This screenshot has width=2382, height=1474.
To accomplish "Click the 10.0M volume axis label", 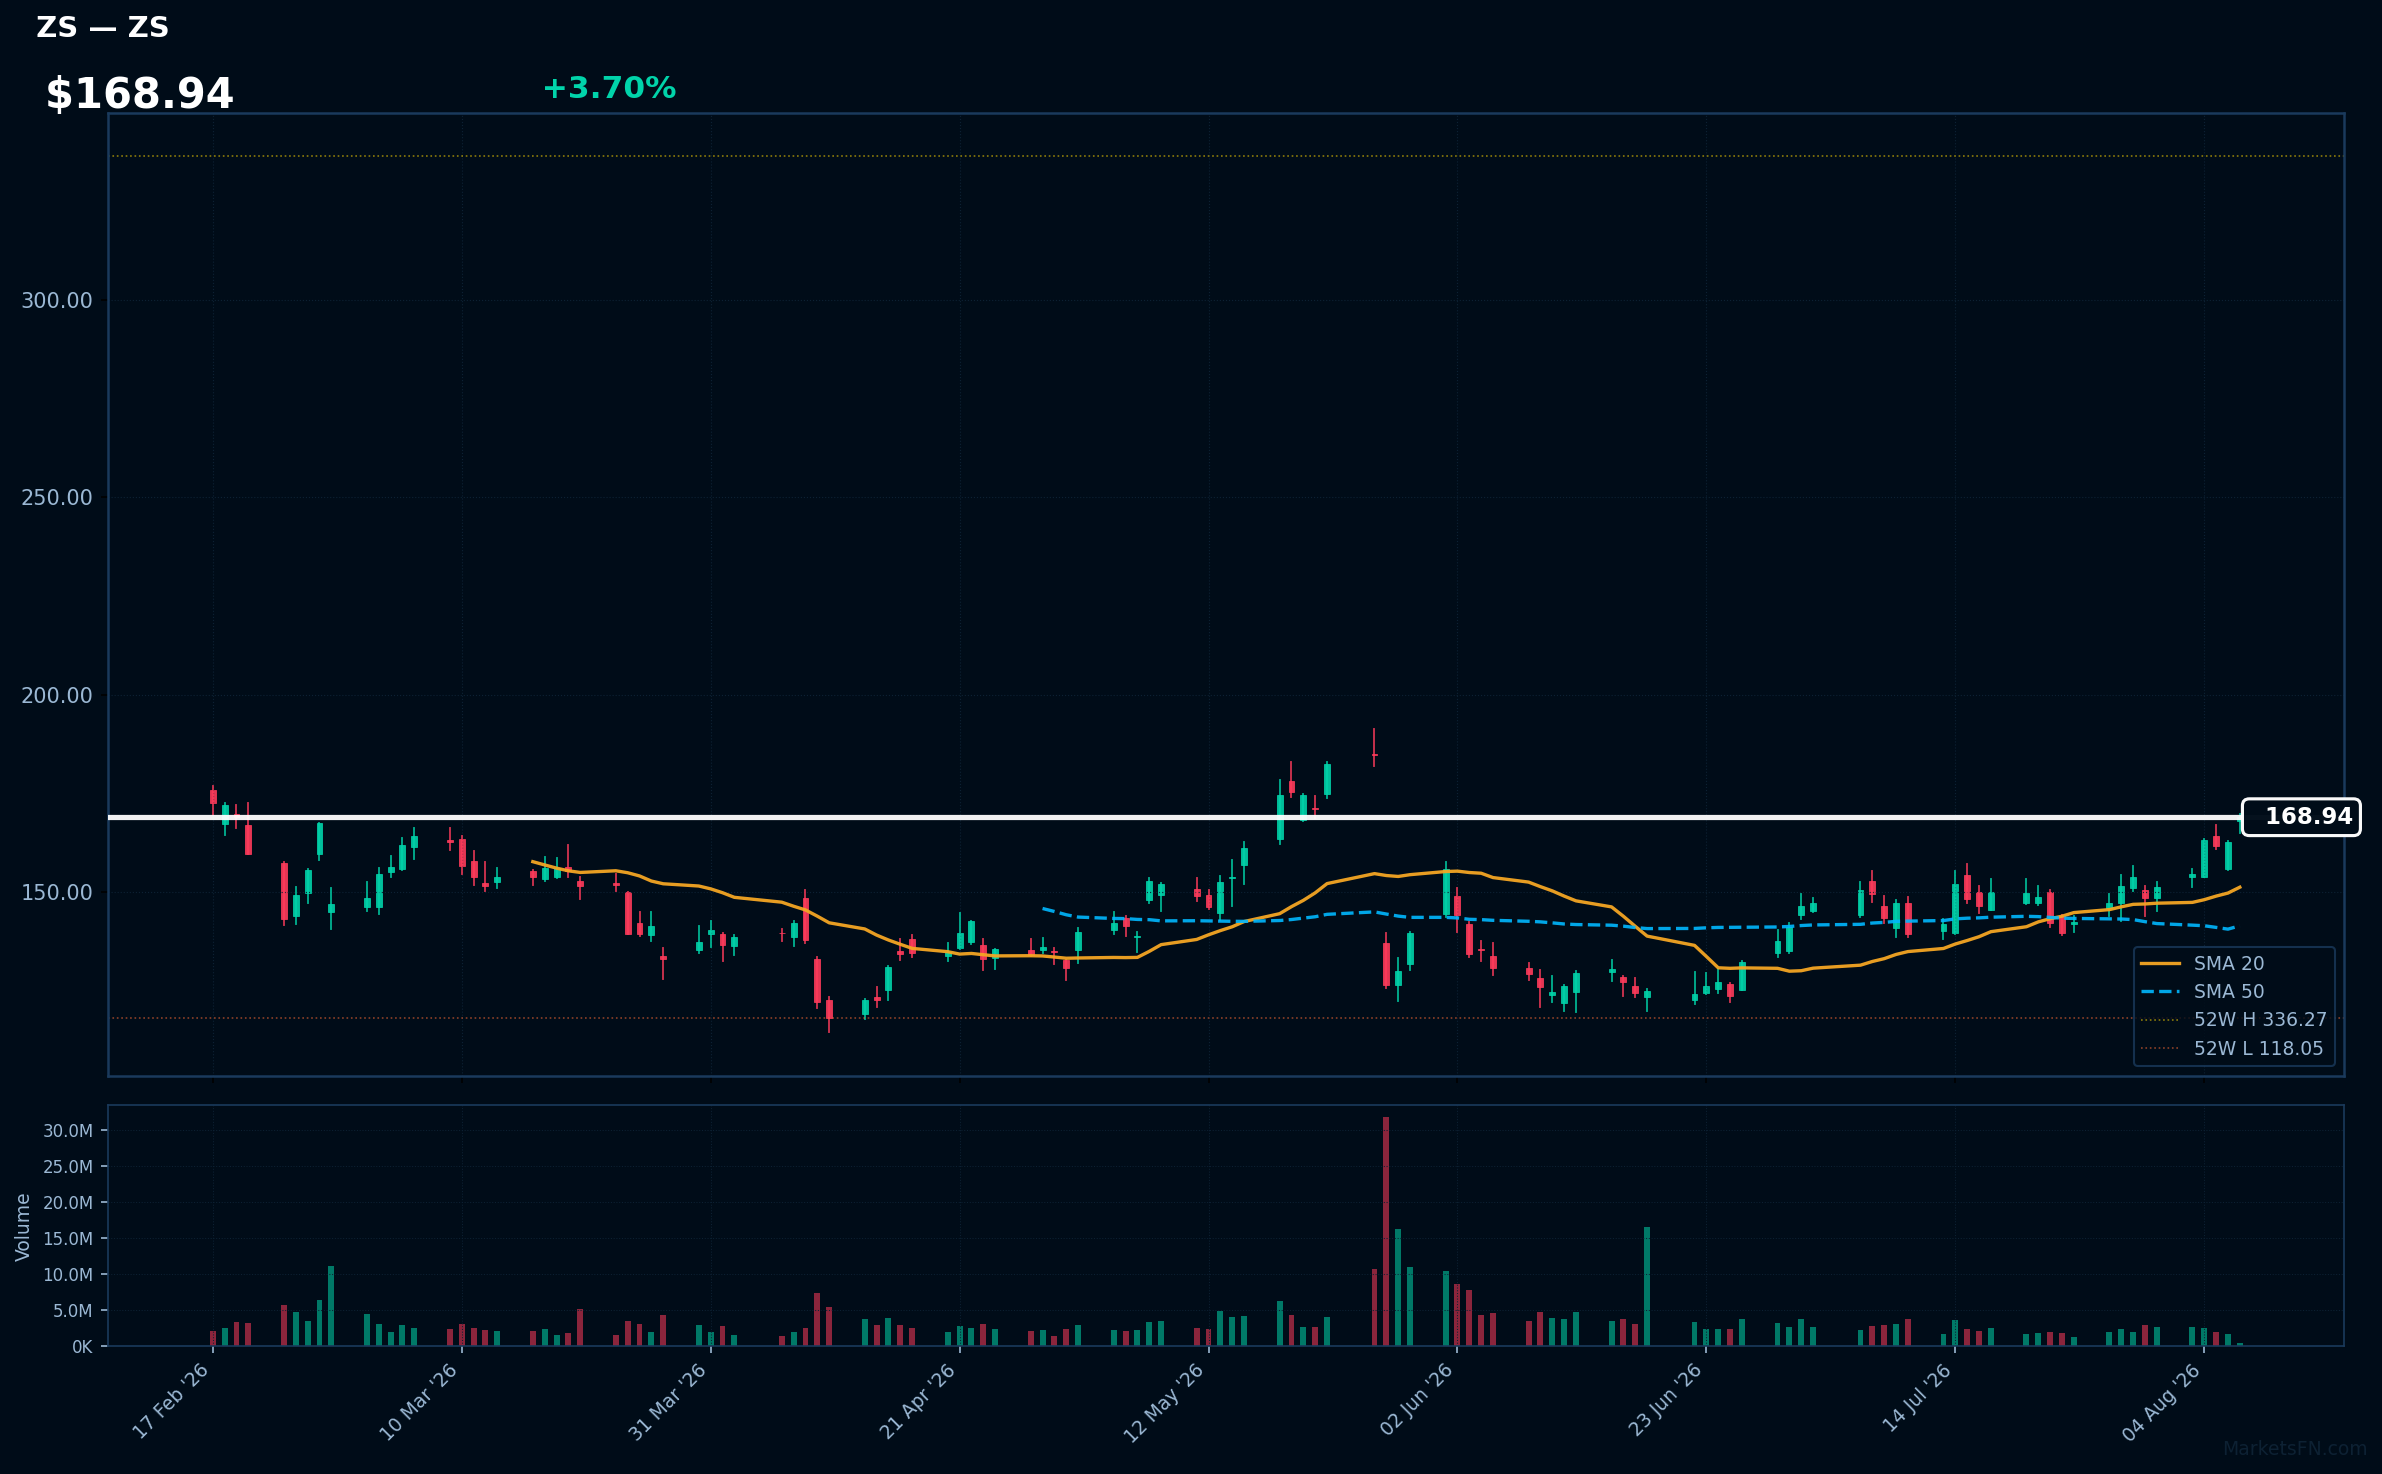I will 68,1275.
